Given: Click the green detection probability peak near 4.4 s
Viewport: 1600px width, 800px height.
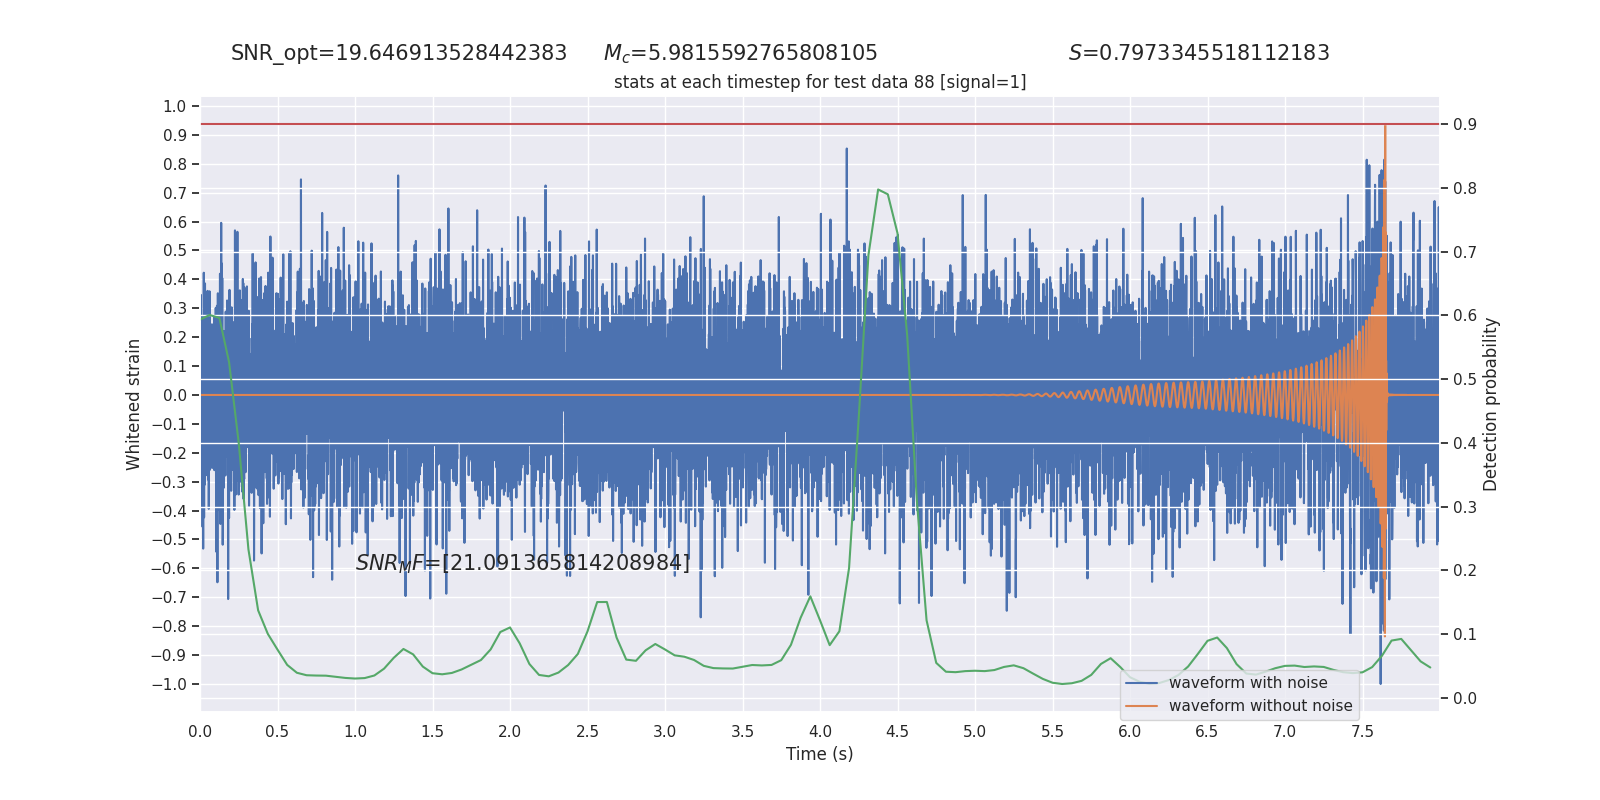Looking at the screenshot, I should (879, 190).
